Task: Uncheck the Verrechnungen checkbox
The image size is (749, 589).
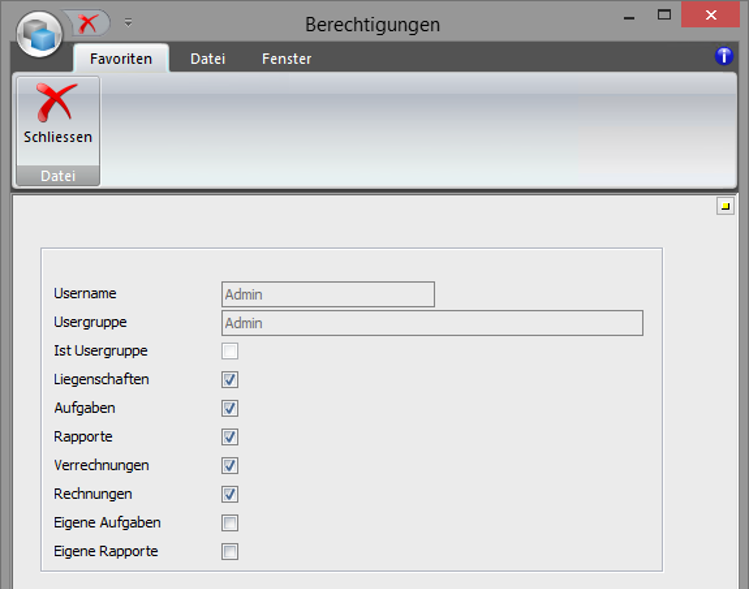Action: pos(230,465)
